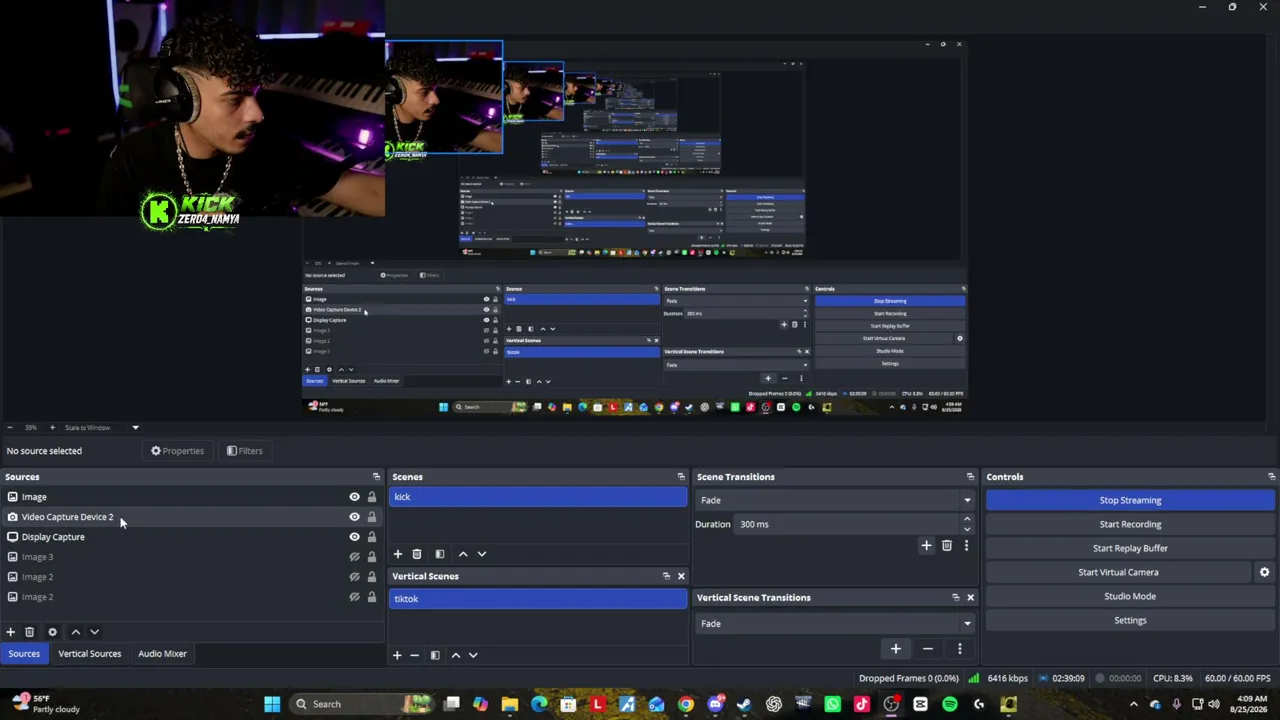Decrease the transition duration with down arrow
1280x720 pixels.
(966, 529)
